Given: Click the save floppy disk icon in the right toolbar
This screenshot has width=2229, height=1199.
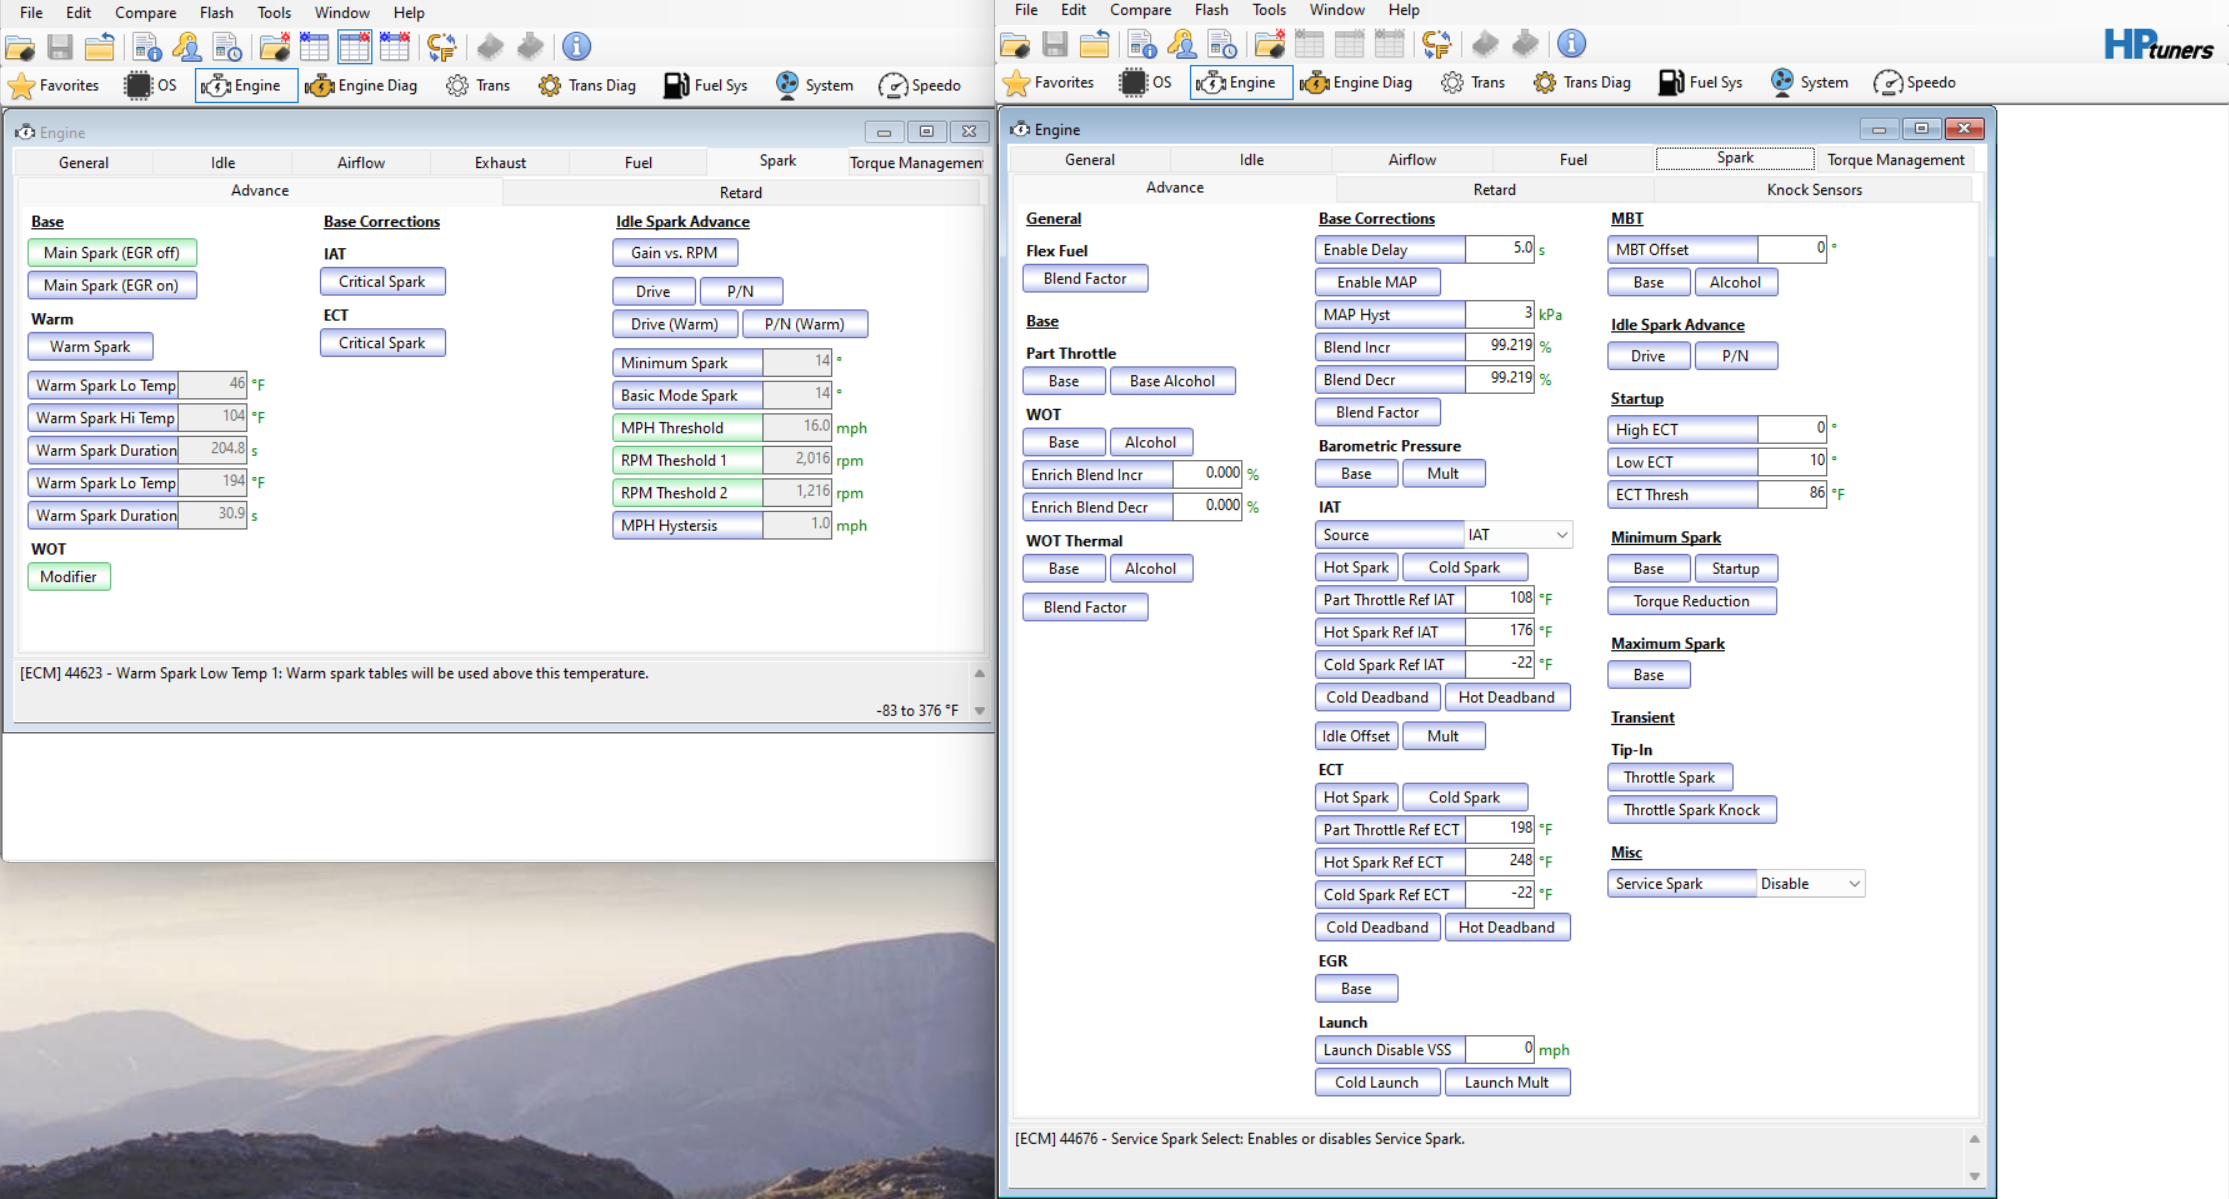Looking at the screenshot, I should pyautogui.click(x=1054, y=44).
